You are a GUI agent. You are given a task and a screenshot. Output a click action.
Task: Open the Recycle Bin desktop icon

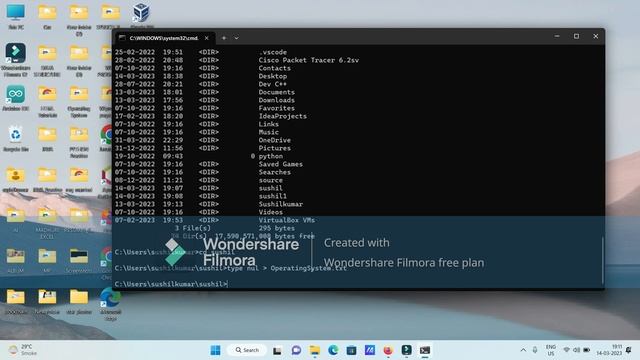16,139
